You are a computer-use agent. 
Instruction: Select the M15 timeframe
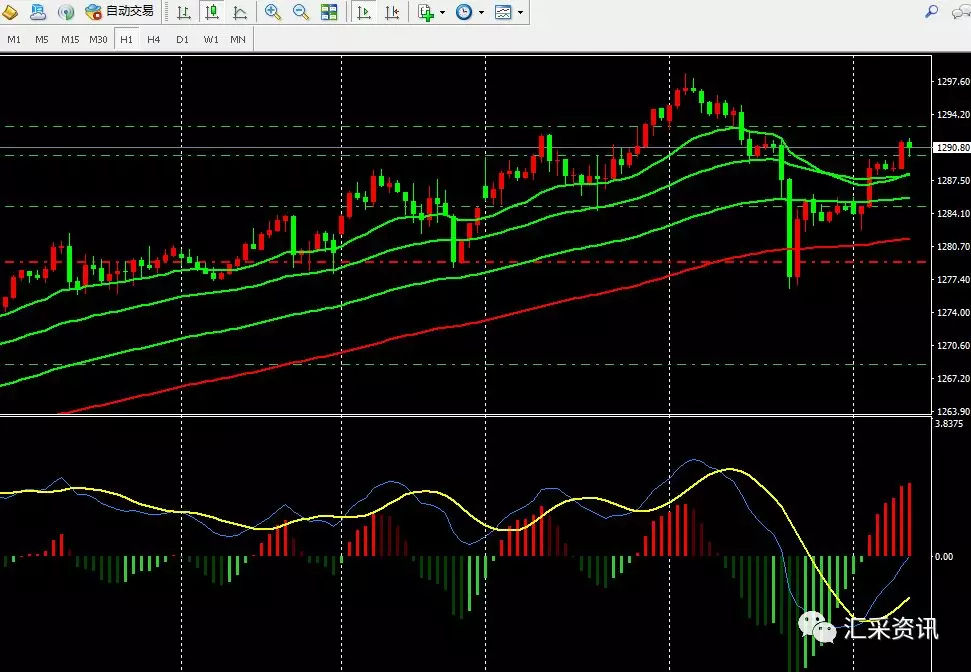[x=70, y=39]
